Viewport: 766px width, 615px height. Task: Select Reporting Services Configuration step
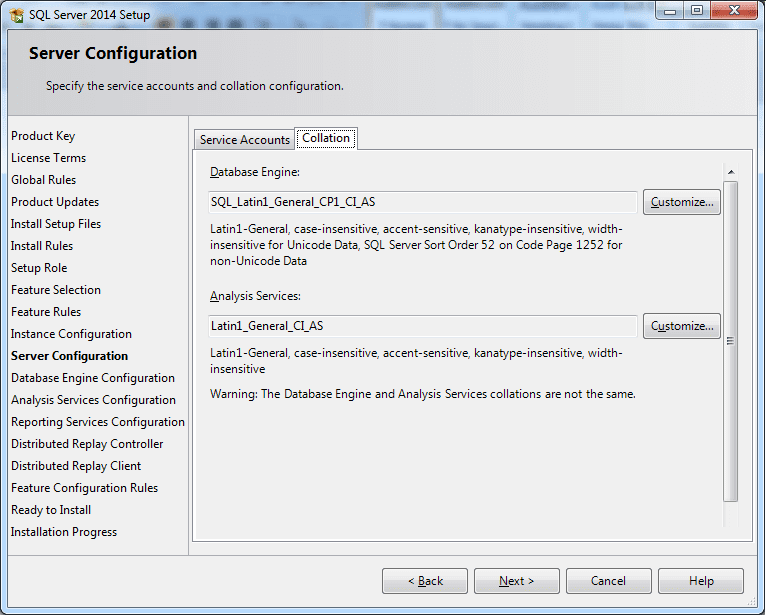point(98,422)
